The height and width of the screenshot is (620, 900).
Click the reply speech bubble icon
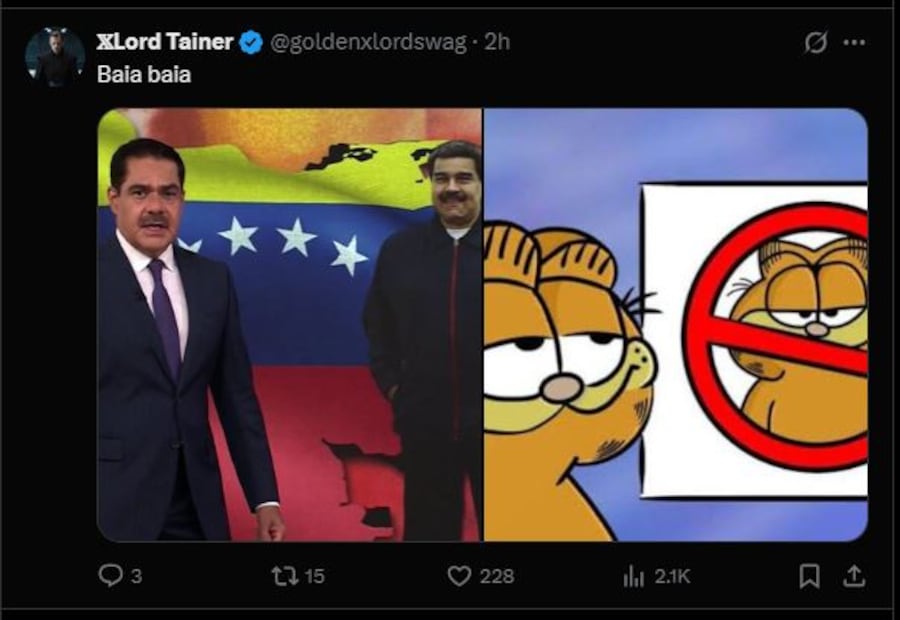coord(109,576)
